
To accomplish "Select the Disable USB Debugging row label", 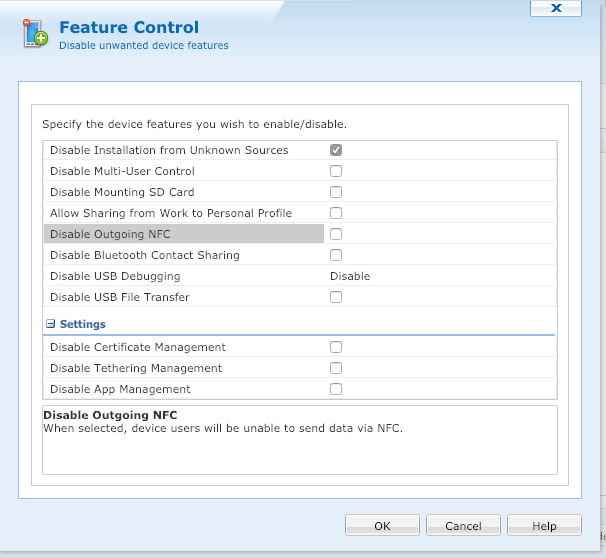I will coord(115,276).
